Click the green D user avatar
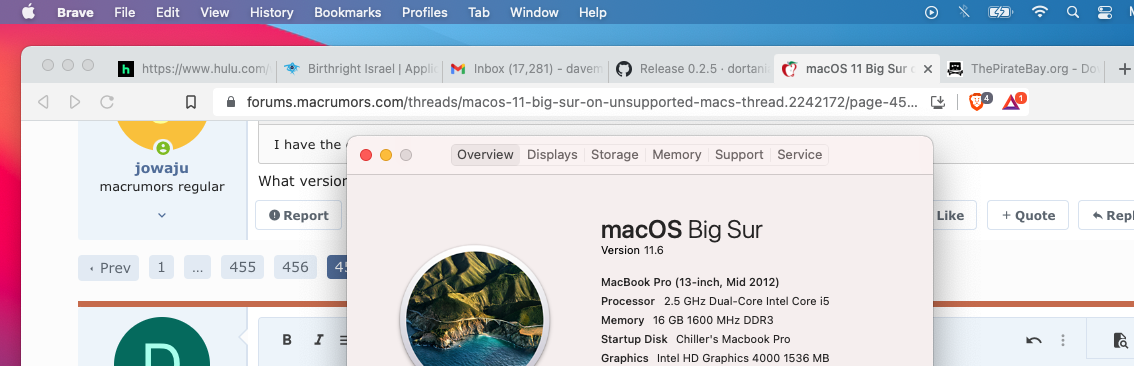 [162, 341]
